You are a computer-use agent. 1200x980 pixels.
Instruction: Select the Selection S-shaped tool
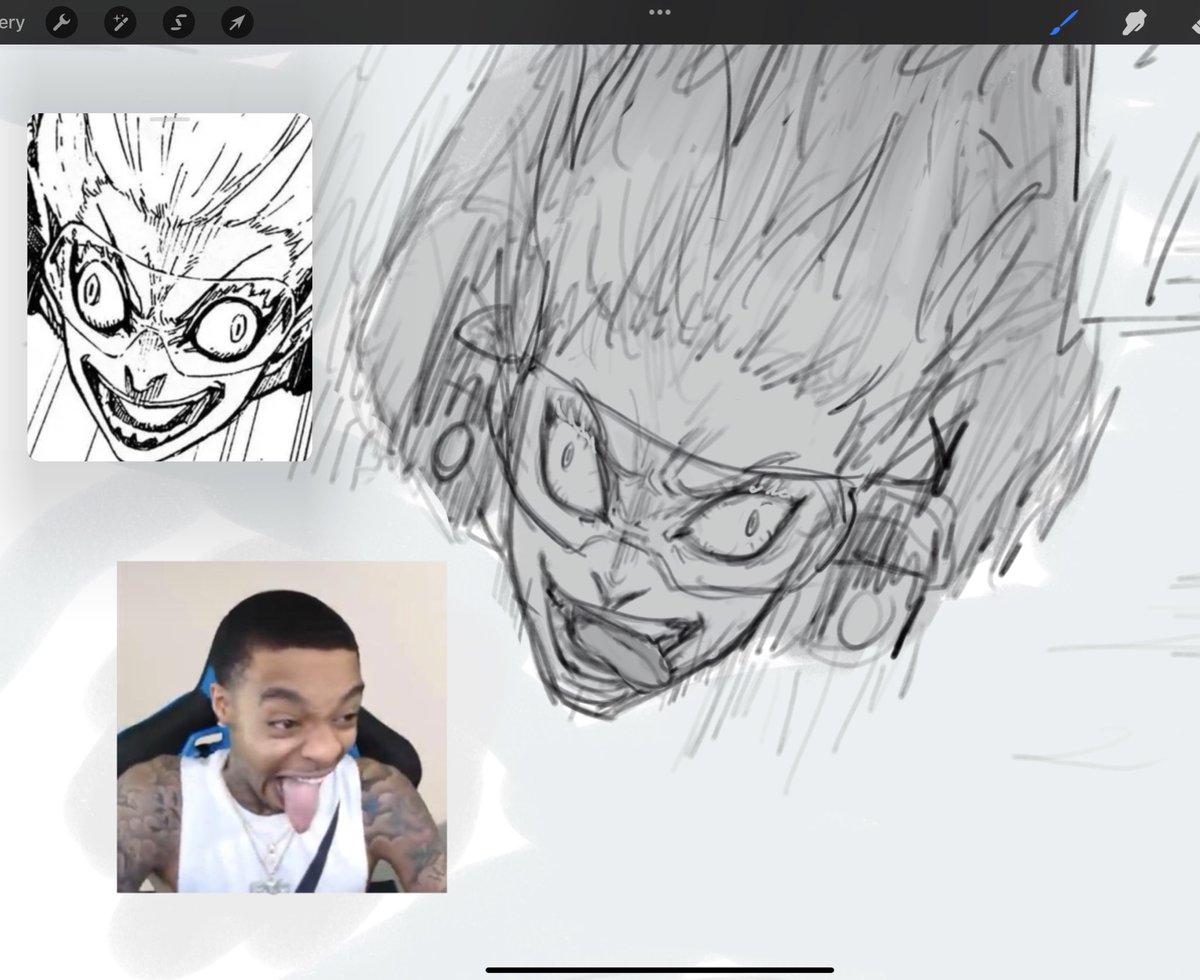point(179,22)
